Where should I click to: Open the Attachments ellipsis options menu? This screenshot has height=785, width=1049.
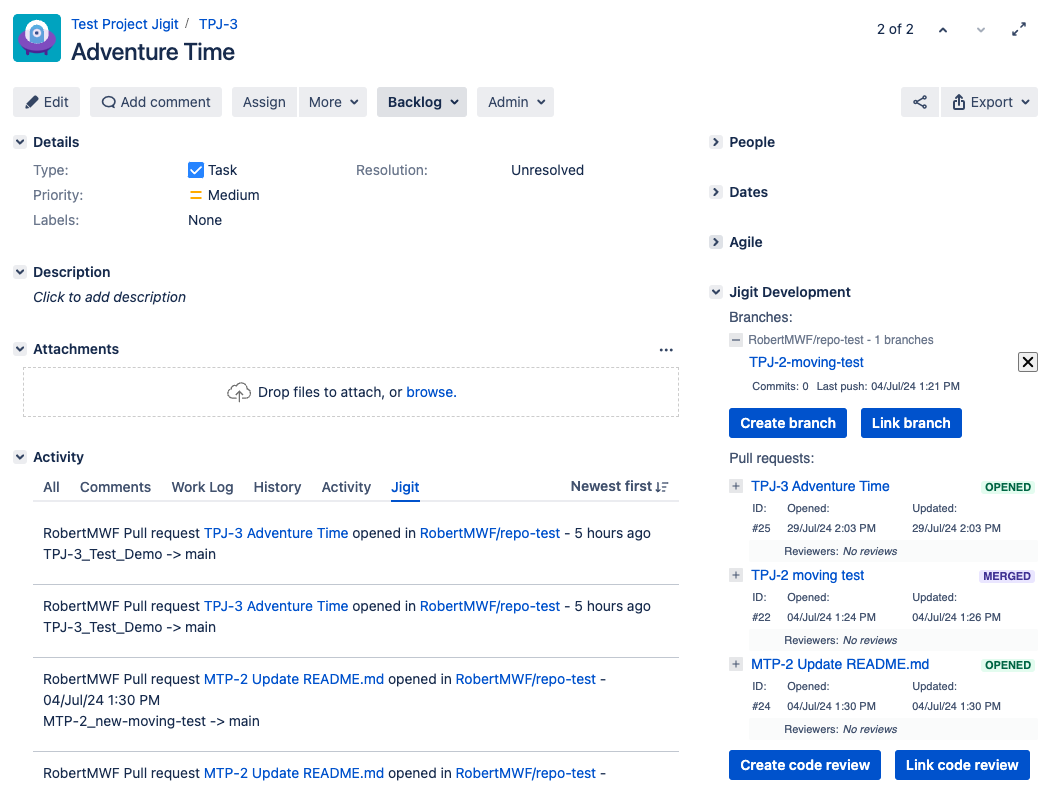(666, 350)
